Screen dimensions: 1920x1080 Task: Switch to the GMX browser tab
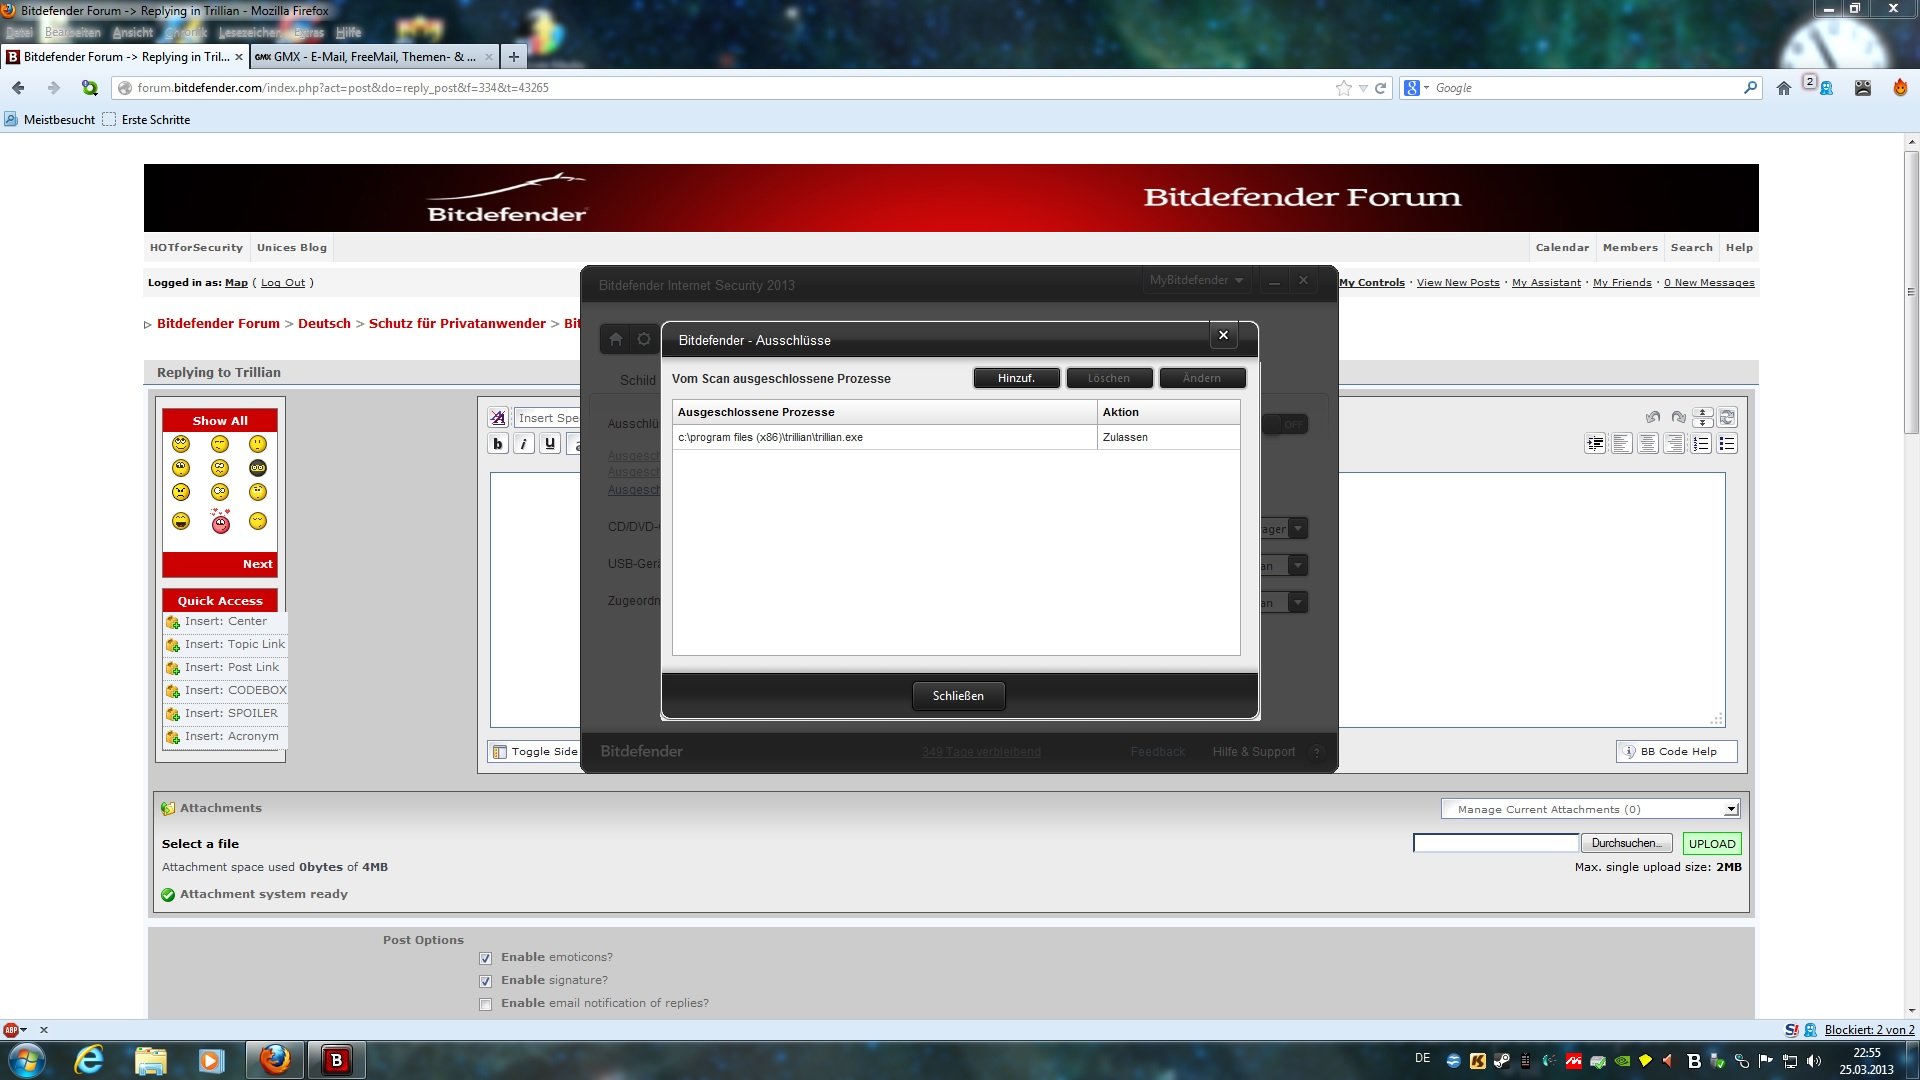click(373, 57)
